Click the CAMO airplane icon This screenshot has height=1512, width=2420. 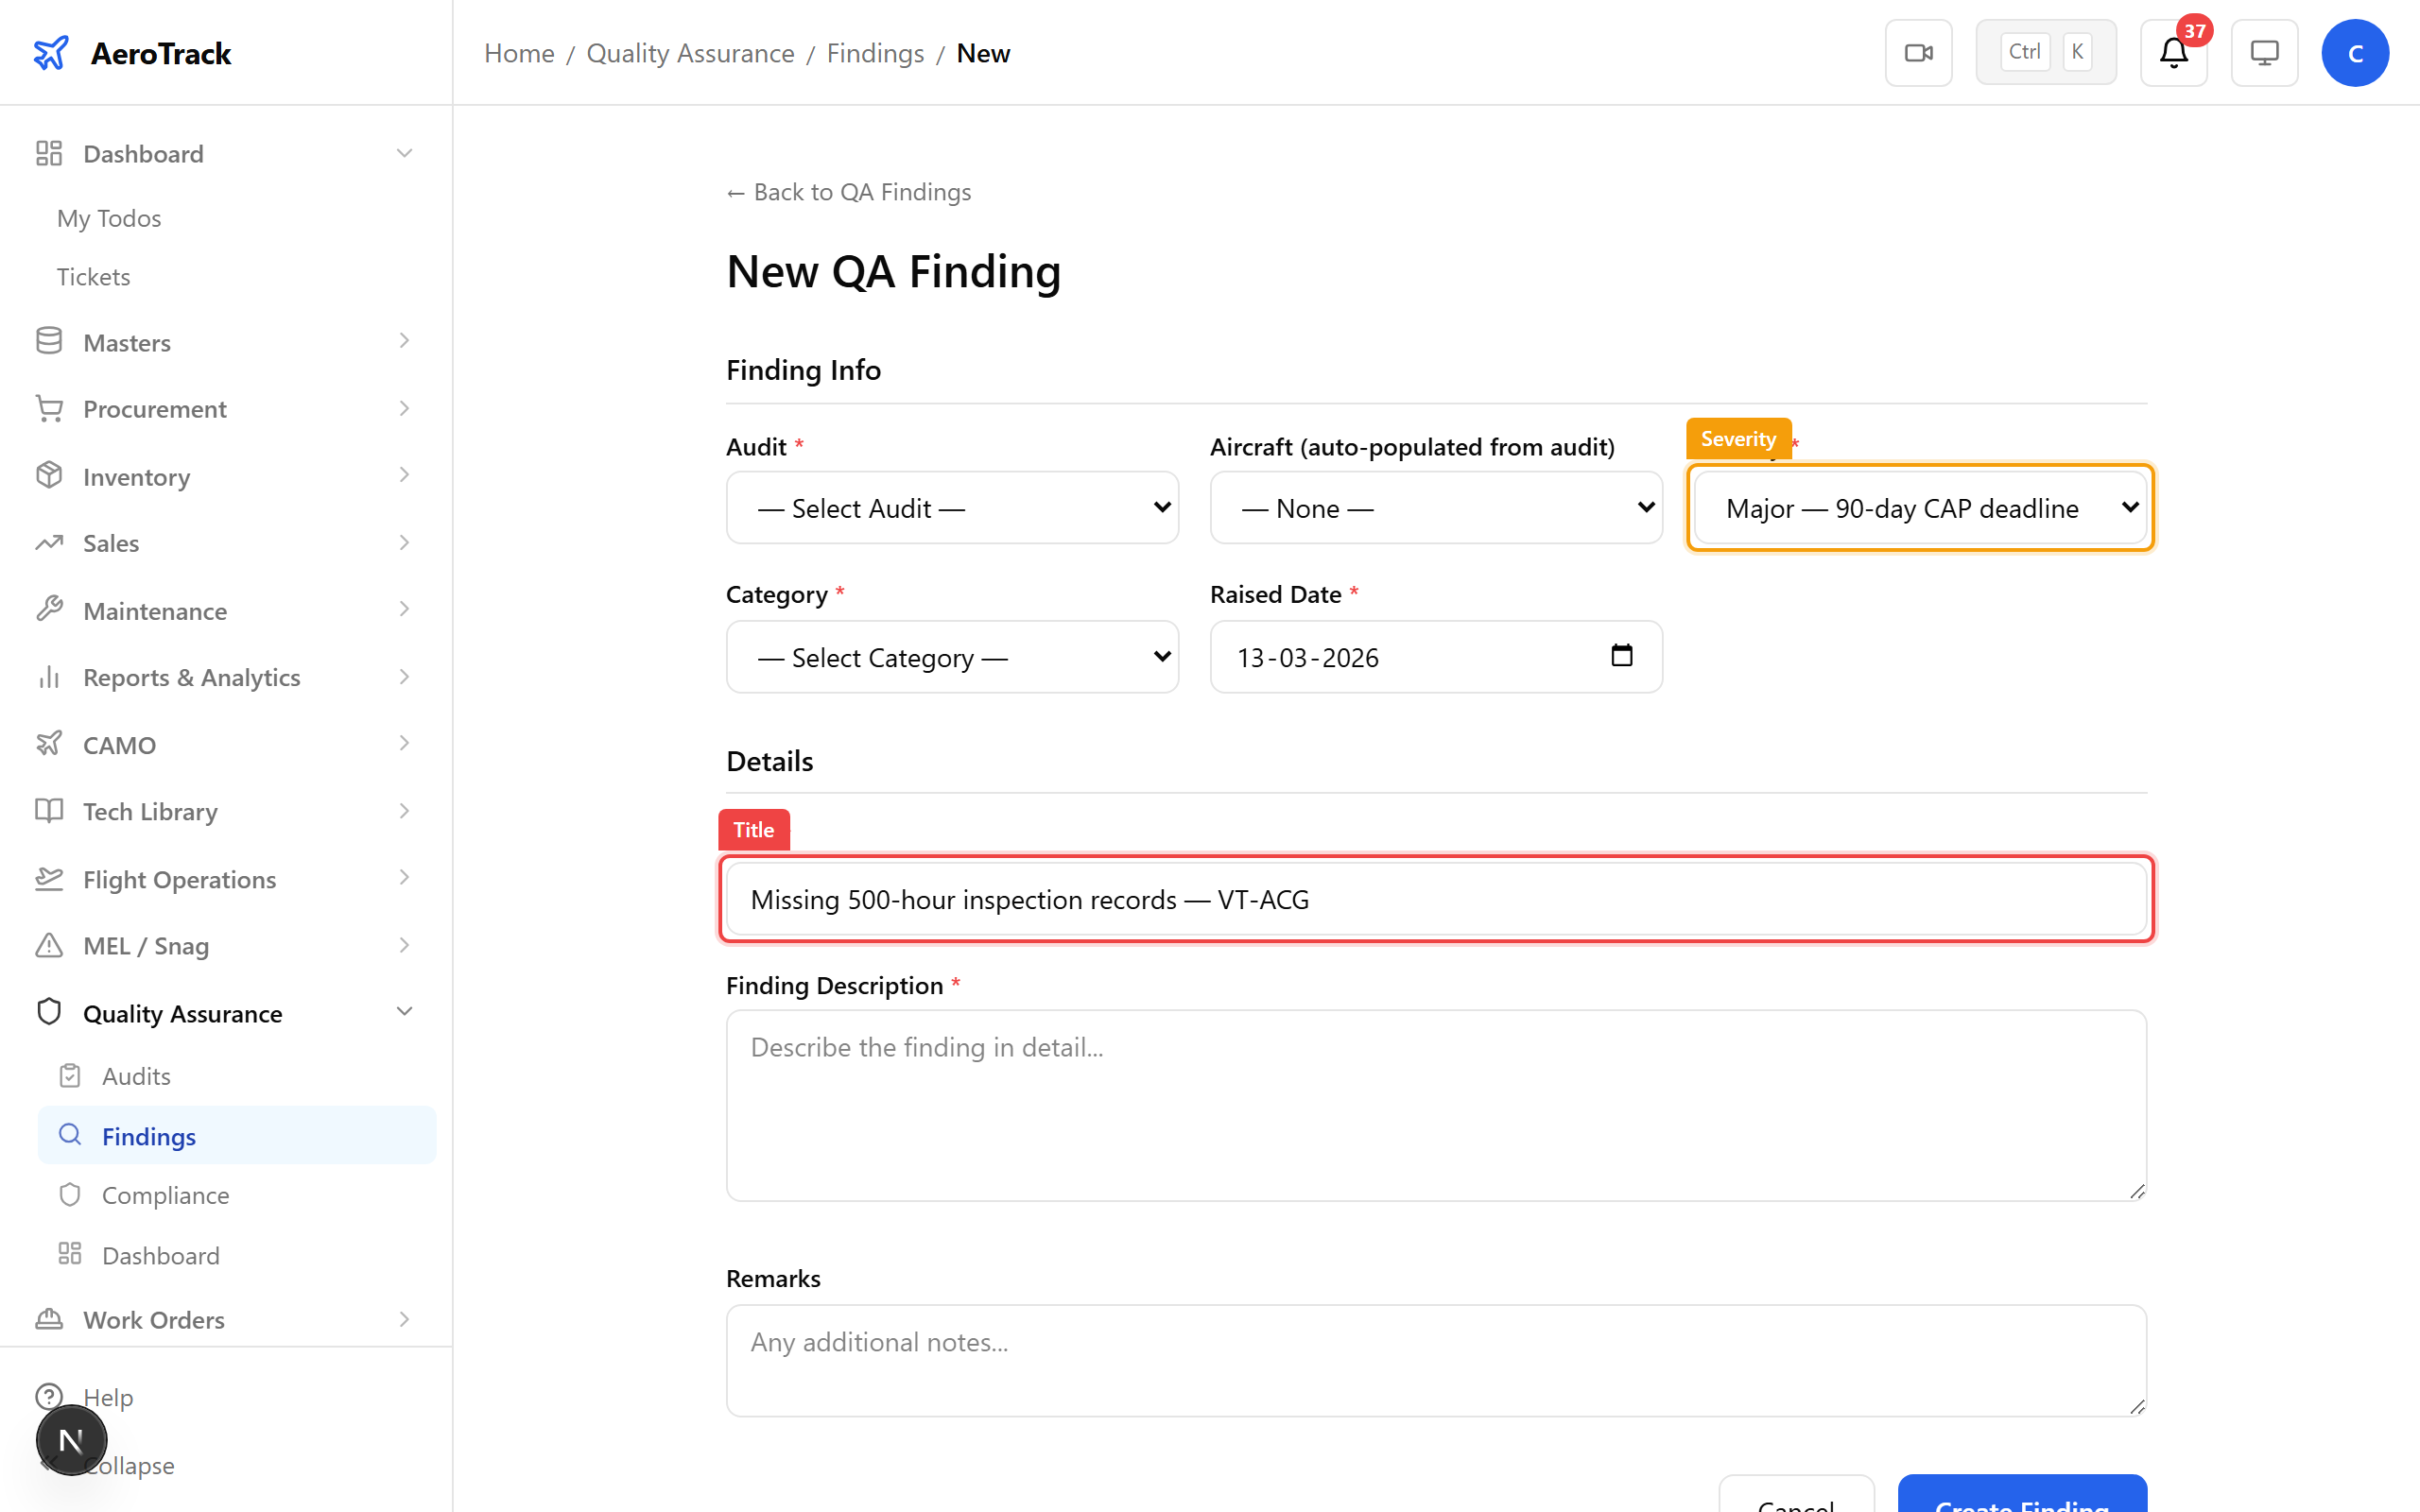coord(48,743)
